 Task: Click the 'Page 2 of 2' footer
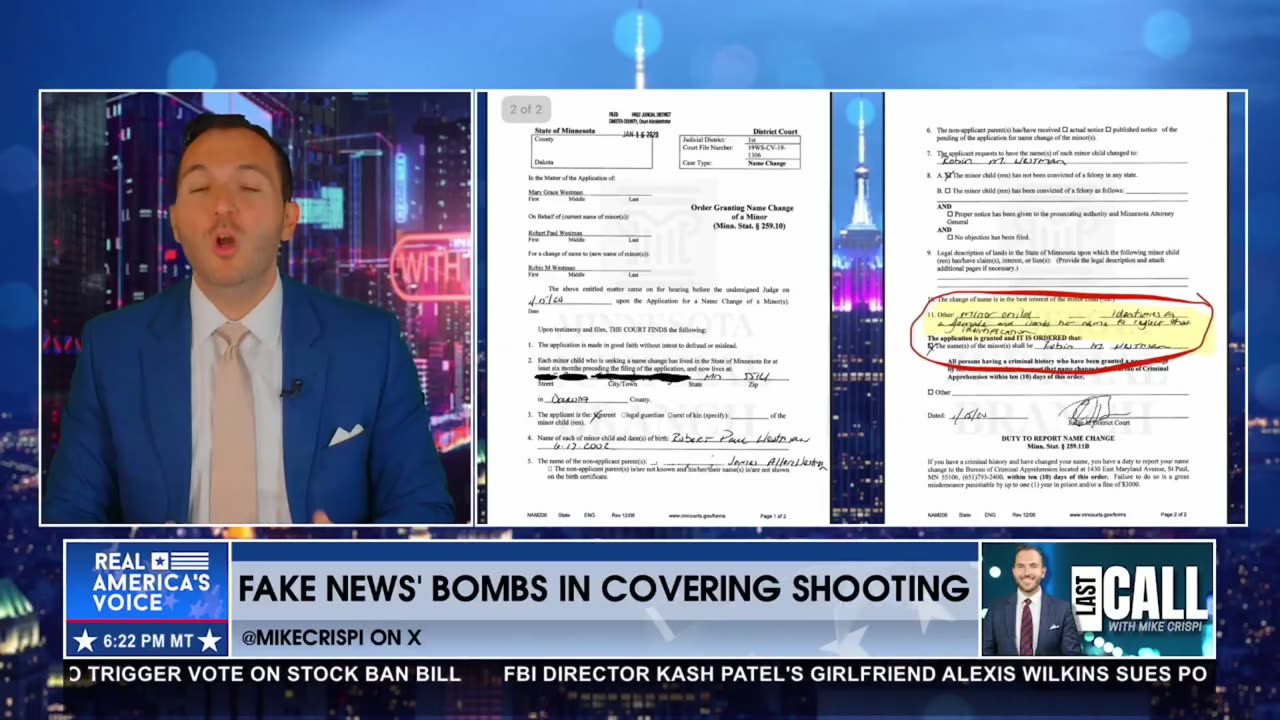tap(1172, 514)
